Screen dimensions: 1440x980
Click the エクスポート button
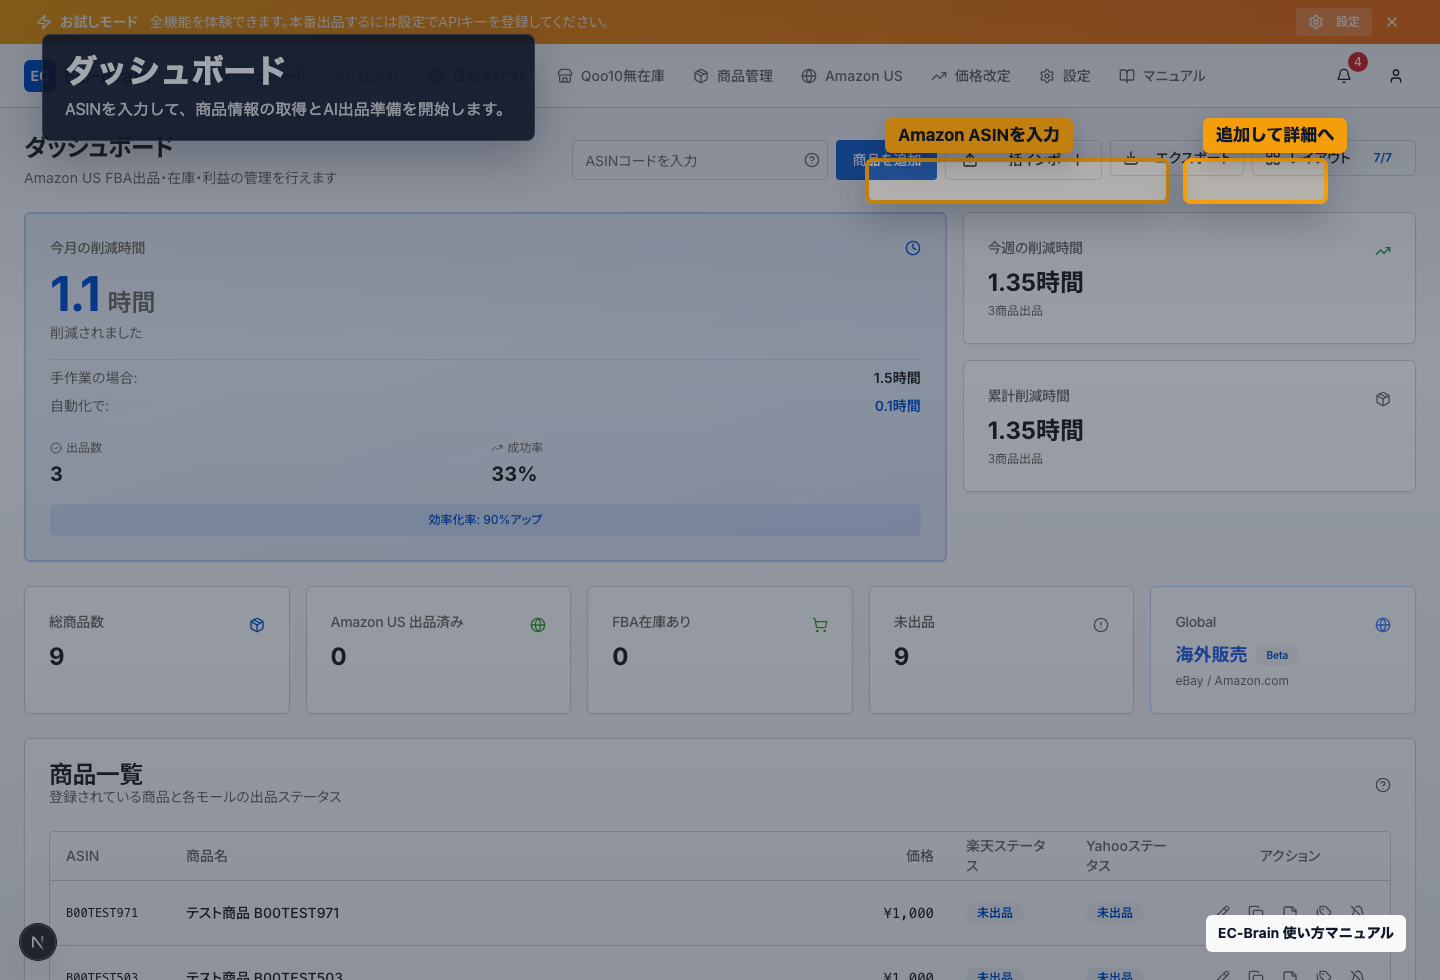pyautogui.click(x=1176, y=158)
